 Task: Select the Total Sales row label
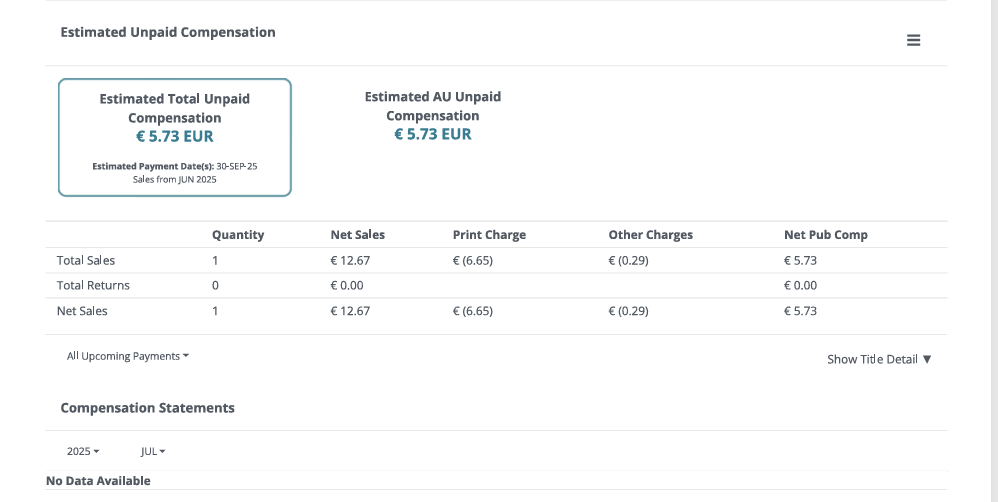86,261
